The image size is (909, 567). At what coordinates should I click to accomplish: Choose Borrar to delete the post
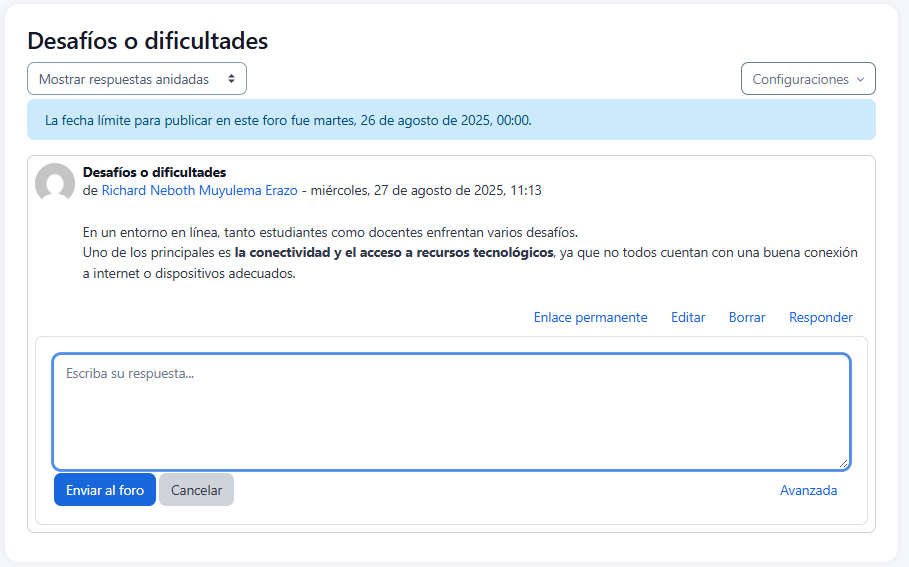[747, 317]
